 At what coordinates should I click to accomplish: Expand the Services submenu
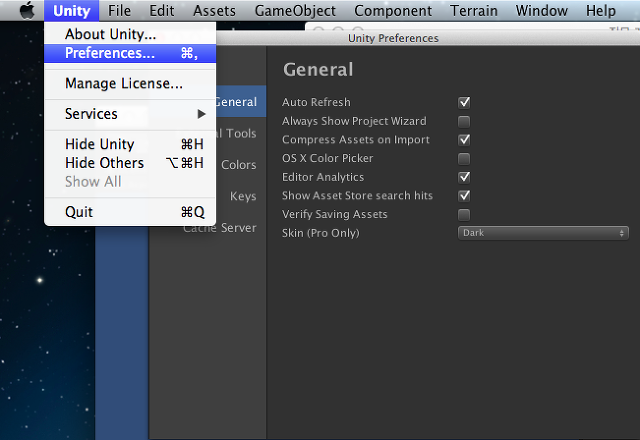coord(130,114)
